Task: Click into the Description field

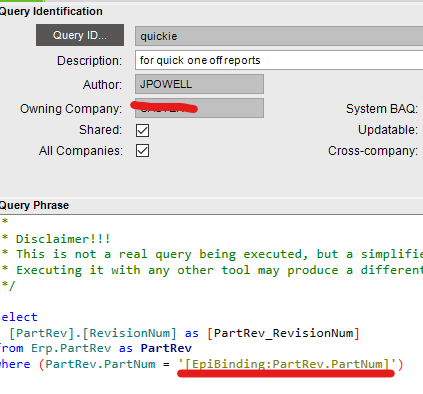Action: pyautogui.click(x=279, y=60)
